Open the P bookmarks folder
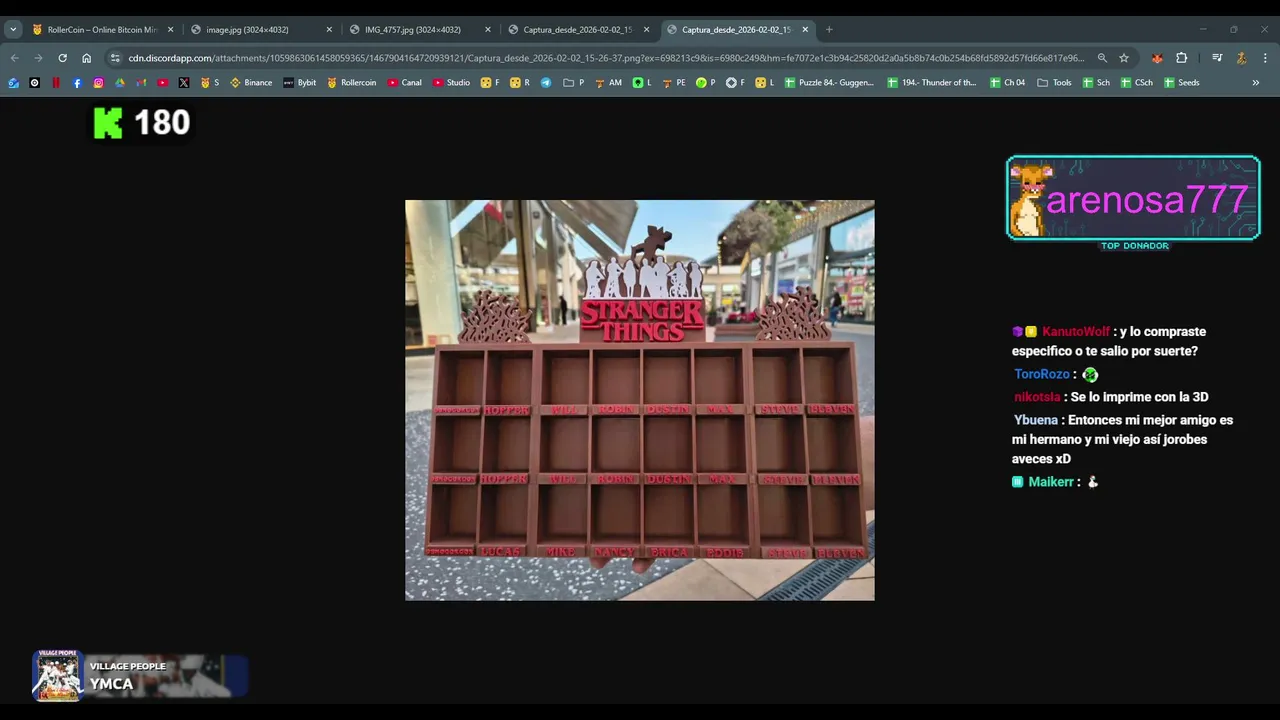The image size is (1280, 720). (x=574, y=83)
